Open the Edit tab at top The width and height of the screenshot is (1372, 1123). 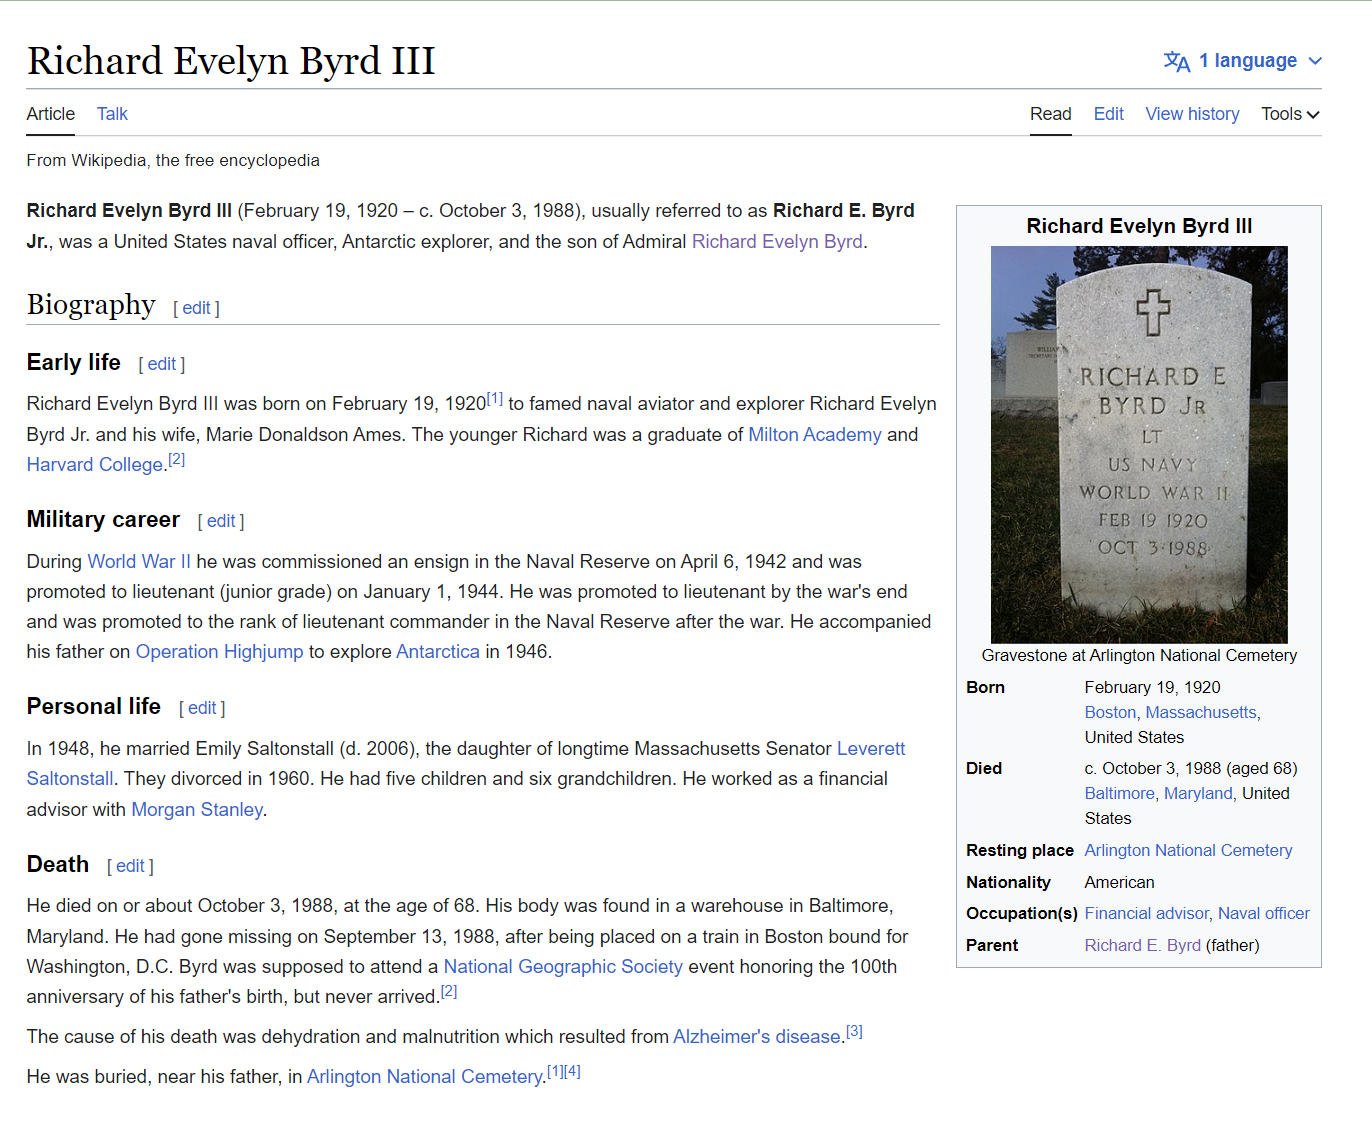1108,114
